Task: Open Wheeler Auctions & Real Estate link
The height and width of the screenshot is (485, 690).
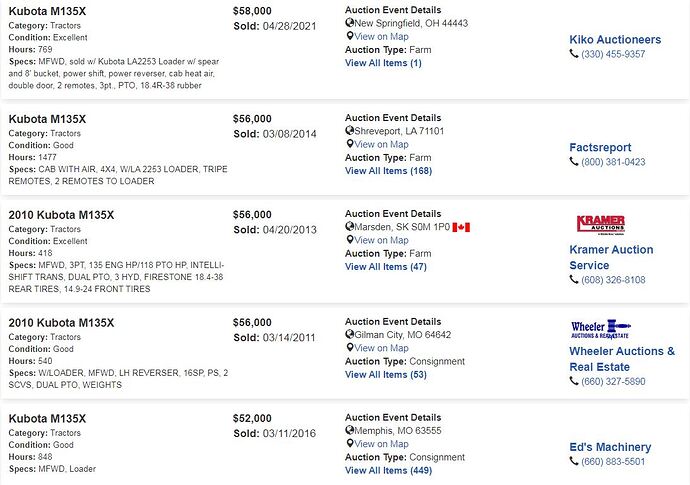Action: coord(622,359)
